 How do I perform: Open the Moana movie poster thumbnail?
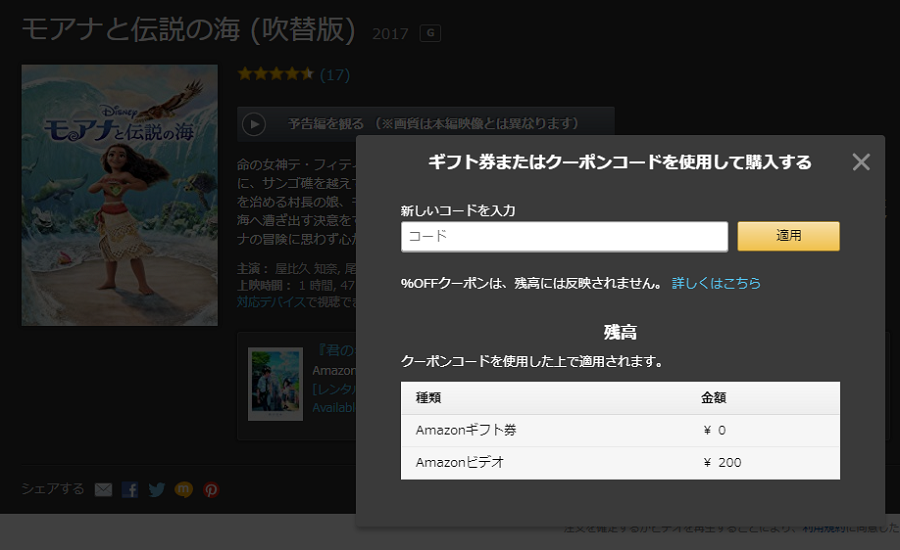119,195
